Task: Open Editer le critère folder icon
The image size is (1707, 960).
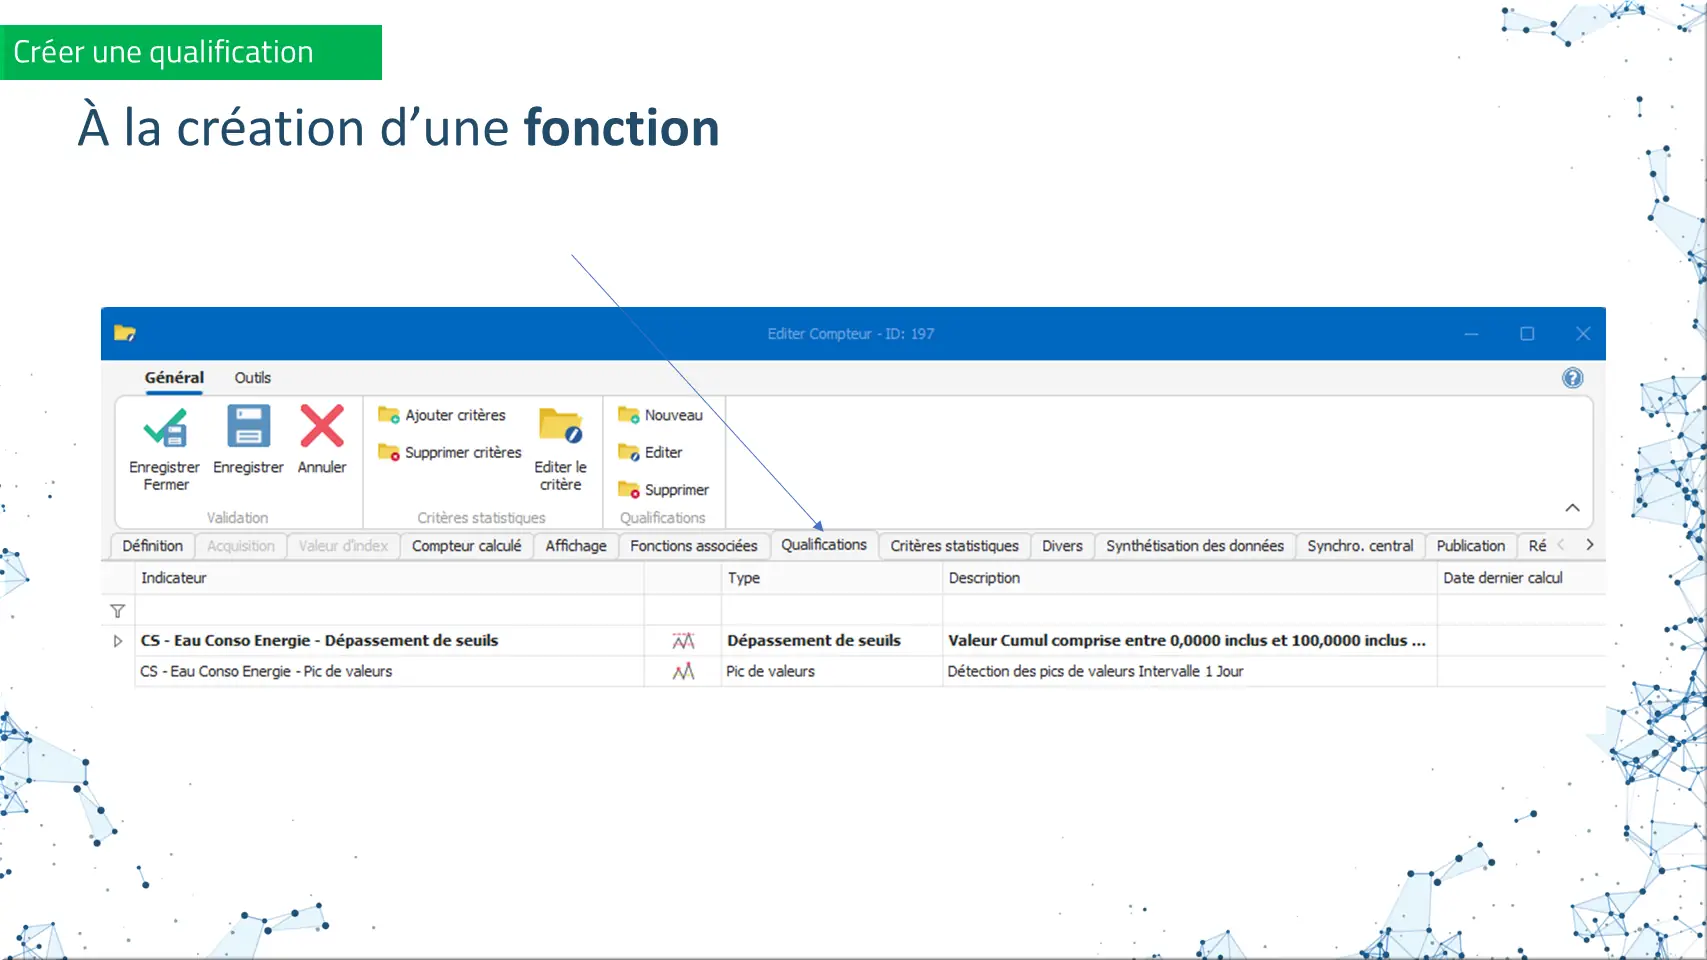Action: (560, 427)
